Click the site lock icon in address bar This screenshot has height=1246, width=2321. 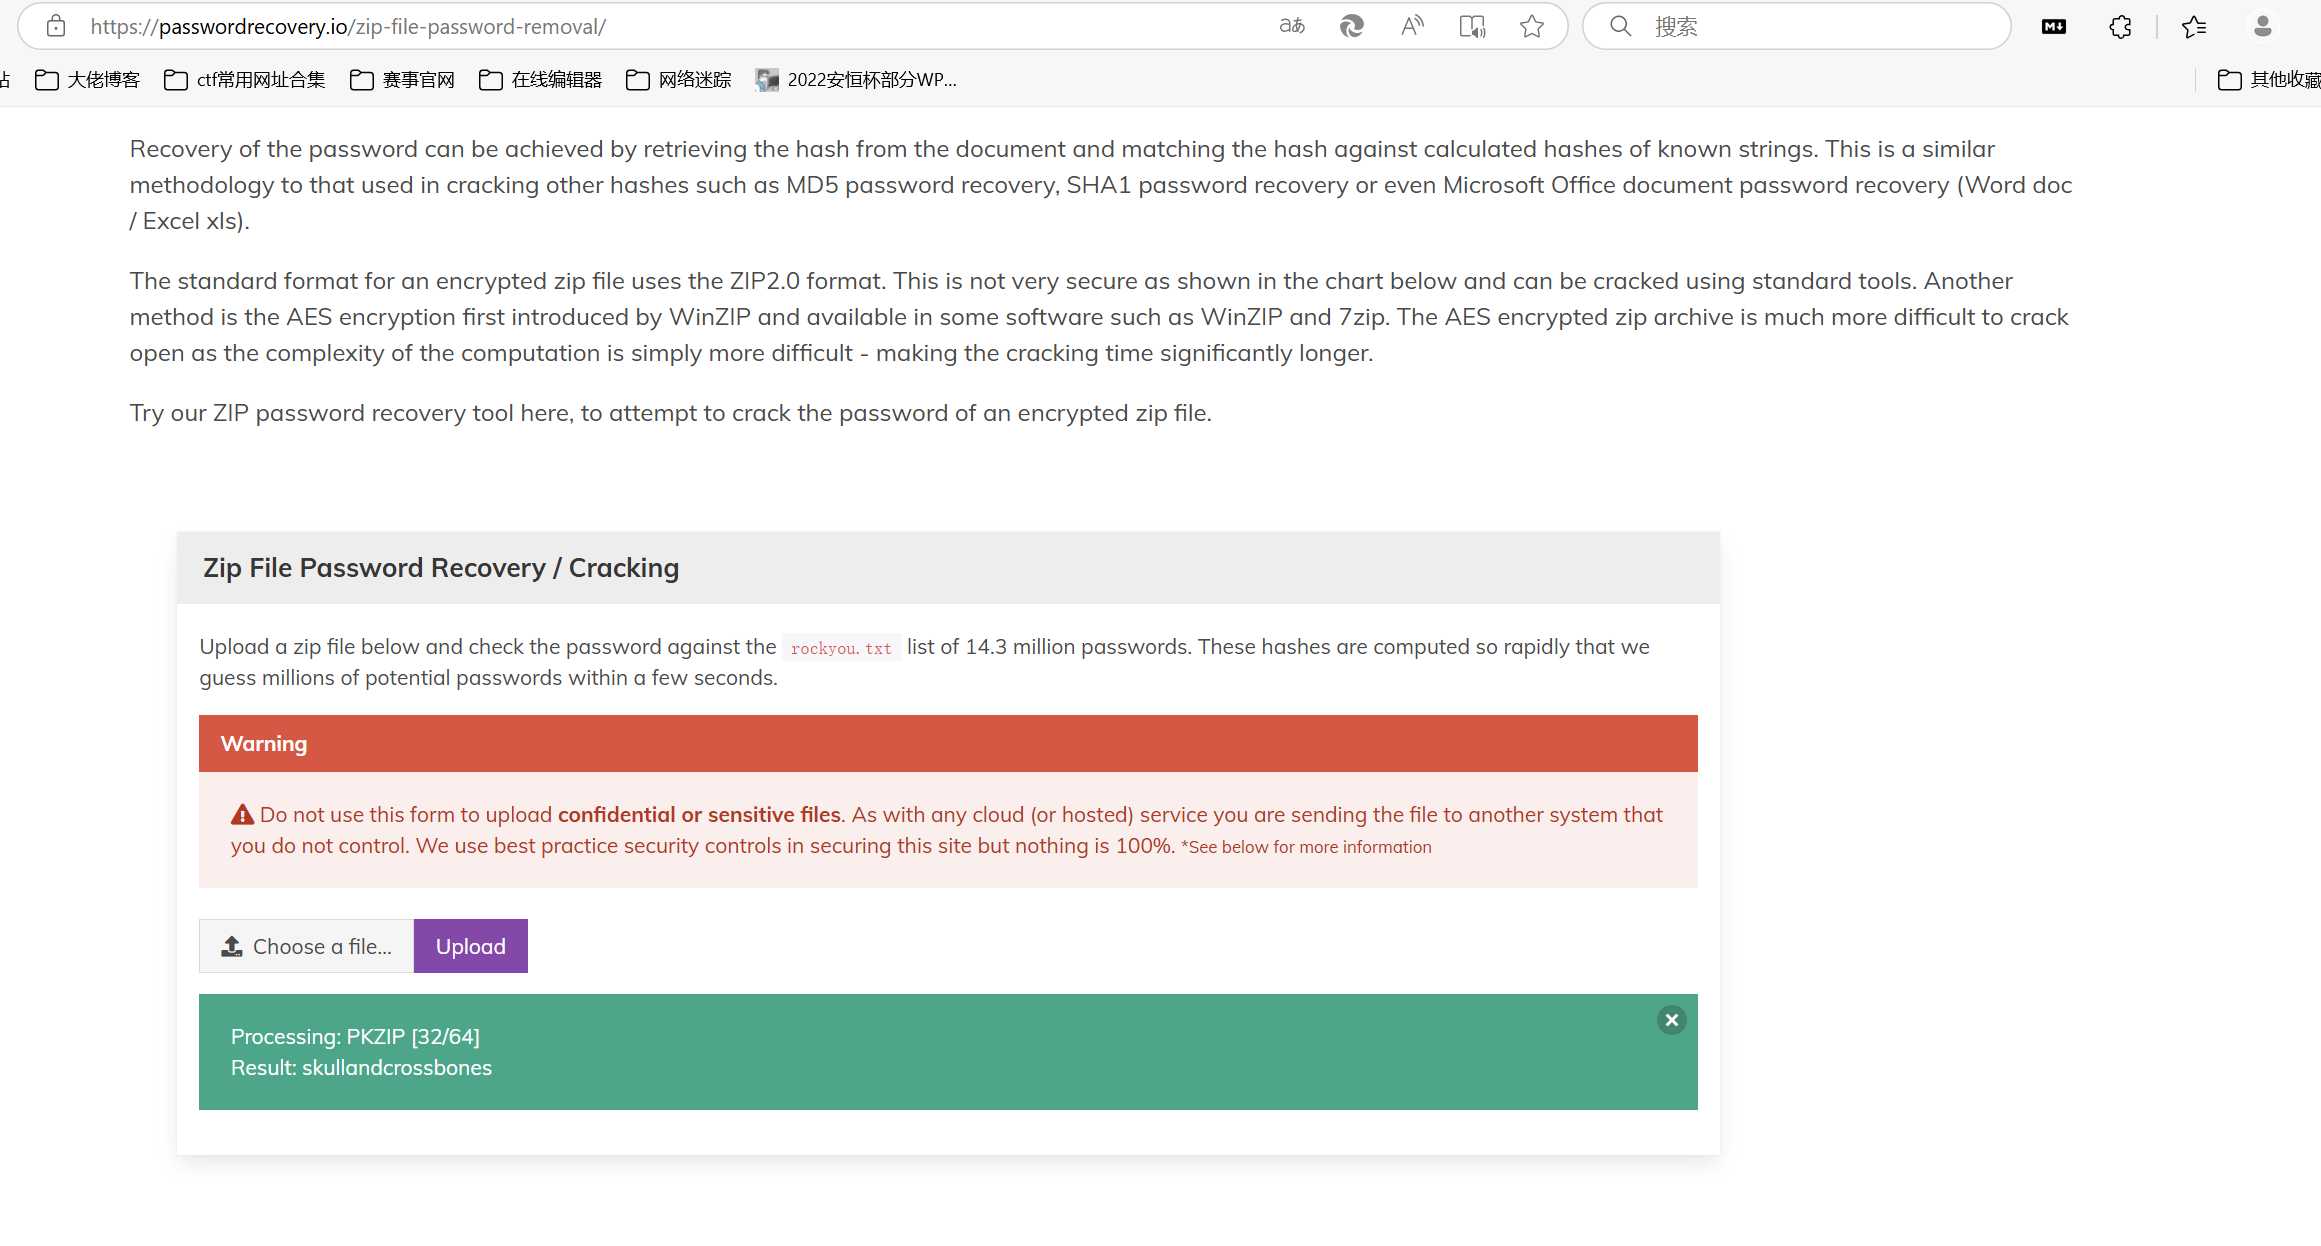[x=56, y=26]
